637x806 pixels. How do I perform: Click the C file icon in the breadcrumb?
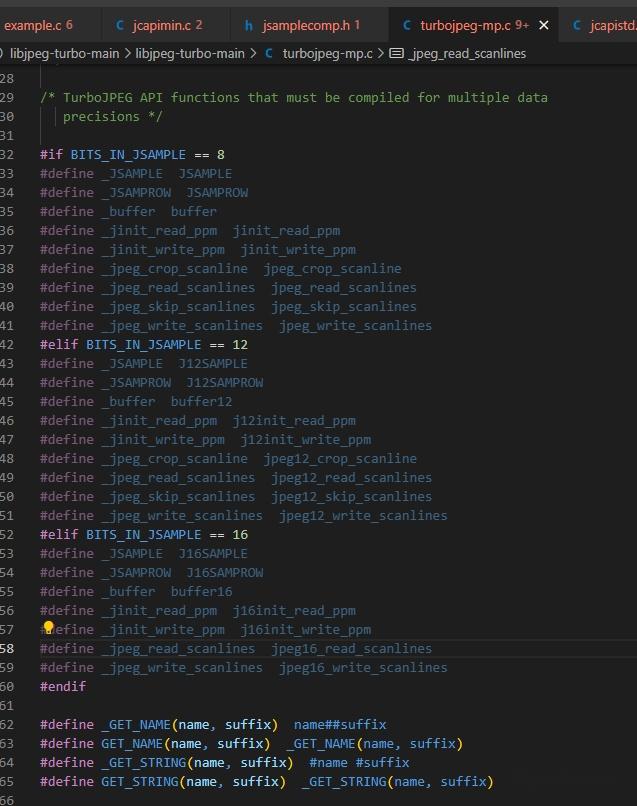(270, 53)
